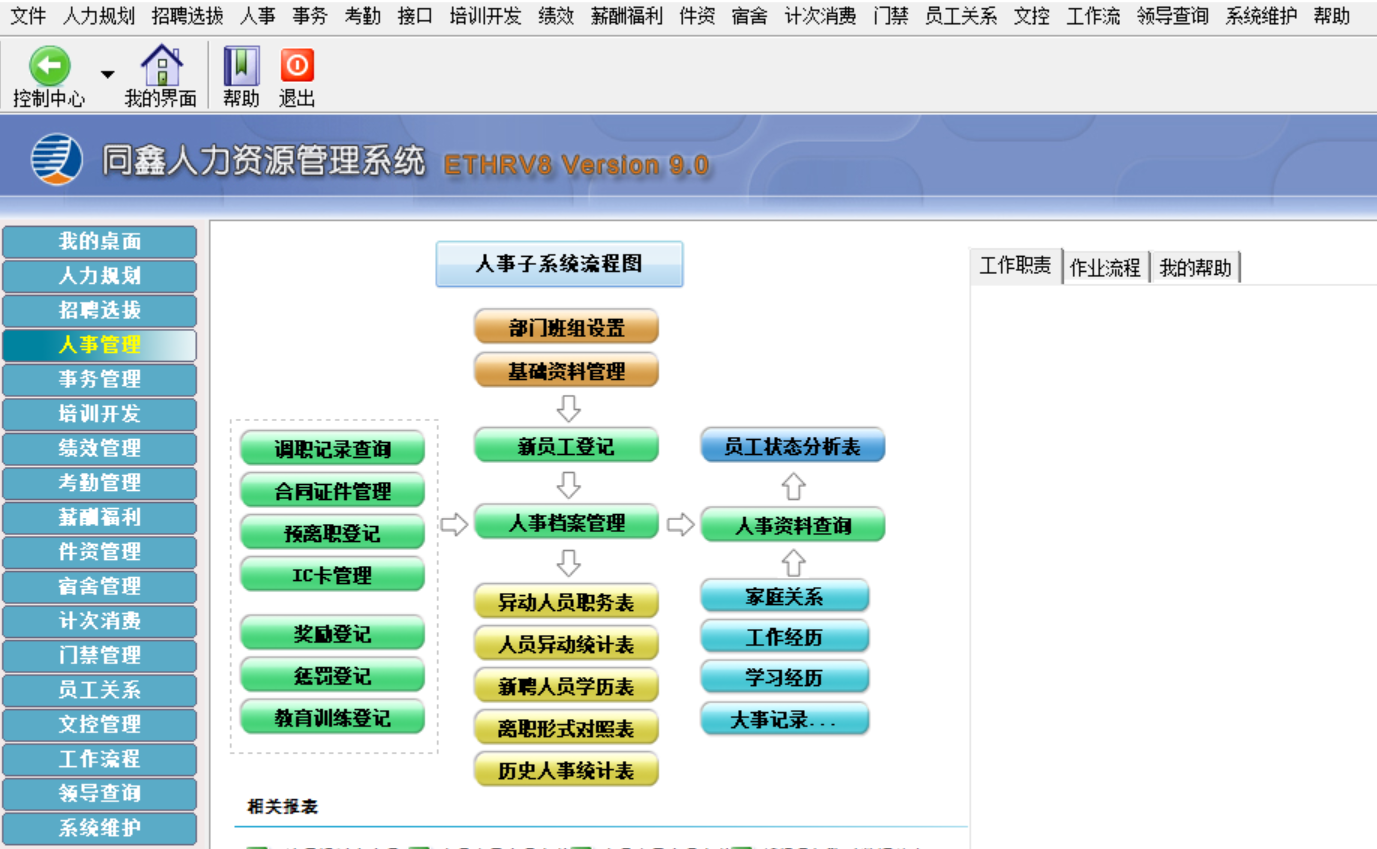Open the 薪酬福利 menu in menu bar
Screen dimensions: 1377x849
click(x=626, y=16)
